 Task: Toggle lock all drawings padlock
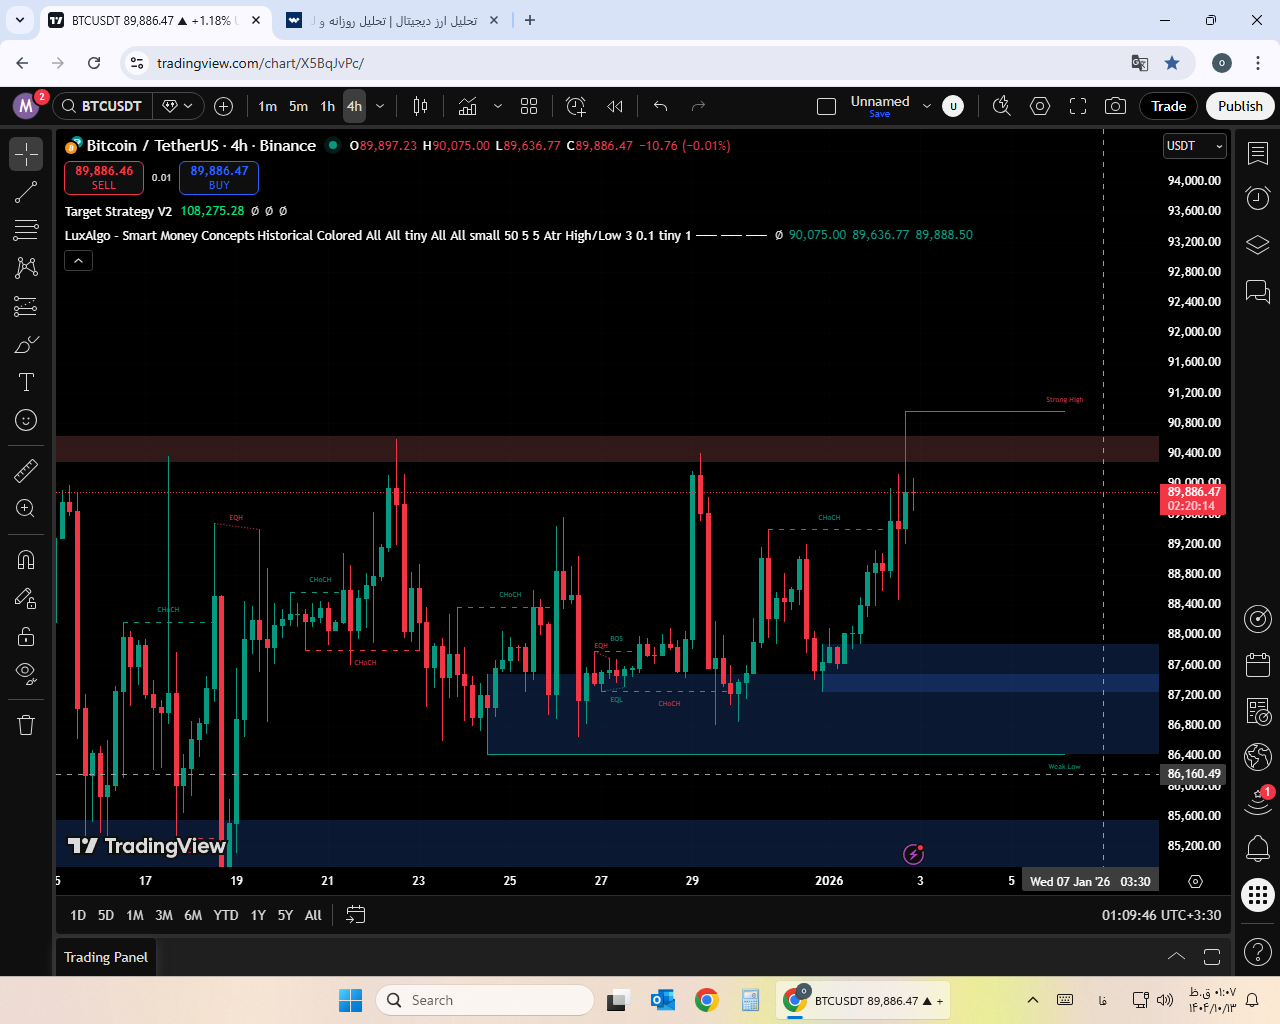click(x=26, y=636)
